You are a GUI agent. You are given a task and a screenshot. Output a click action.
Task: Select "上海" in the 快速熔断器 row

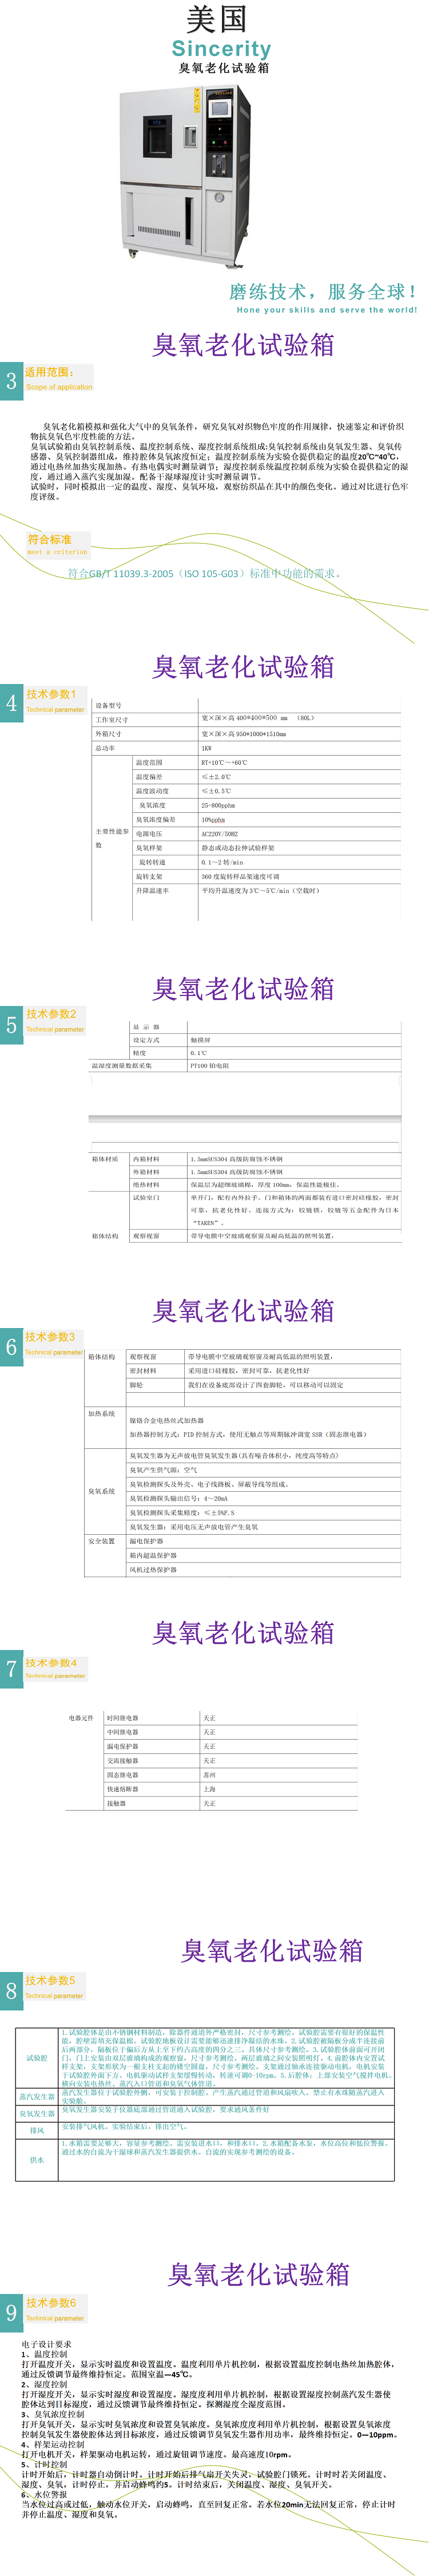(x=209, y=1789)
